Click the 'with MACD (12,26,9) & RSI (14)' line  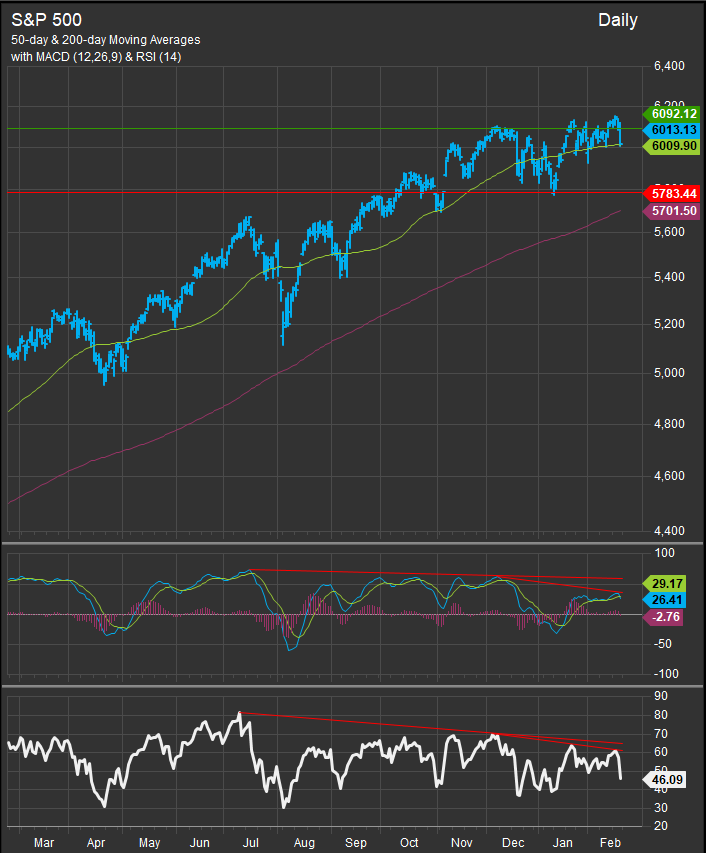pos(96,57)
